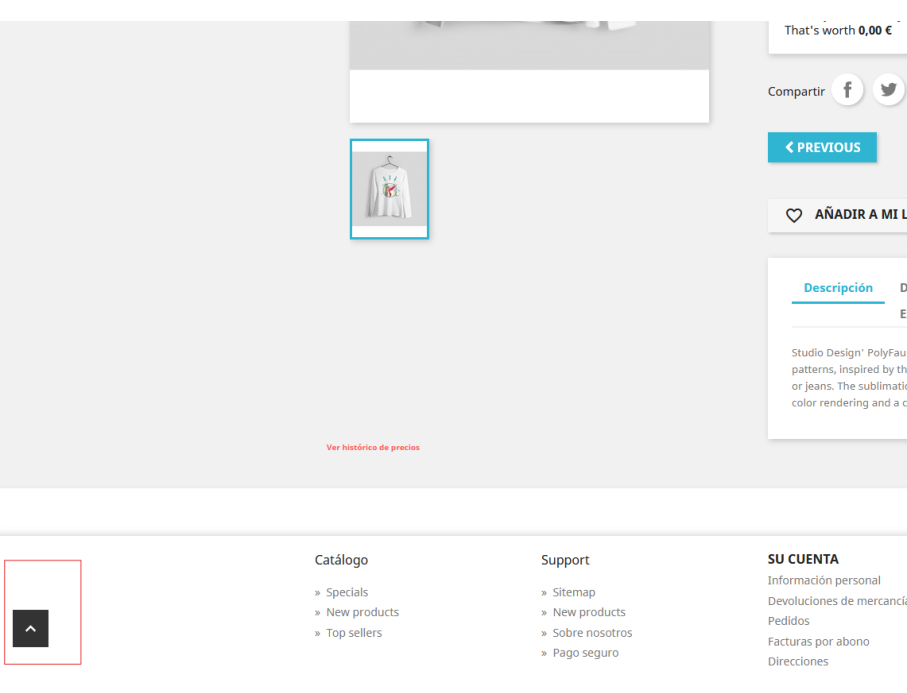
Task: Open Facturas por abono link
Action: point(818,642)
